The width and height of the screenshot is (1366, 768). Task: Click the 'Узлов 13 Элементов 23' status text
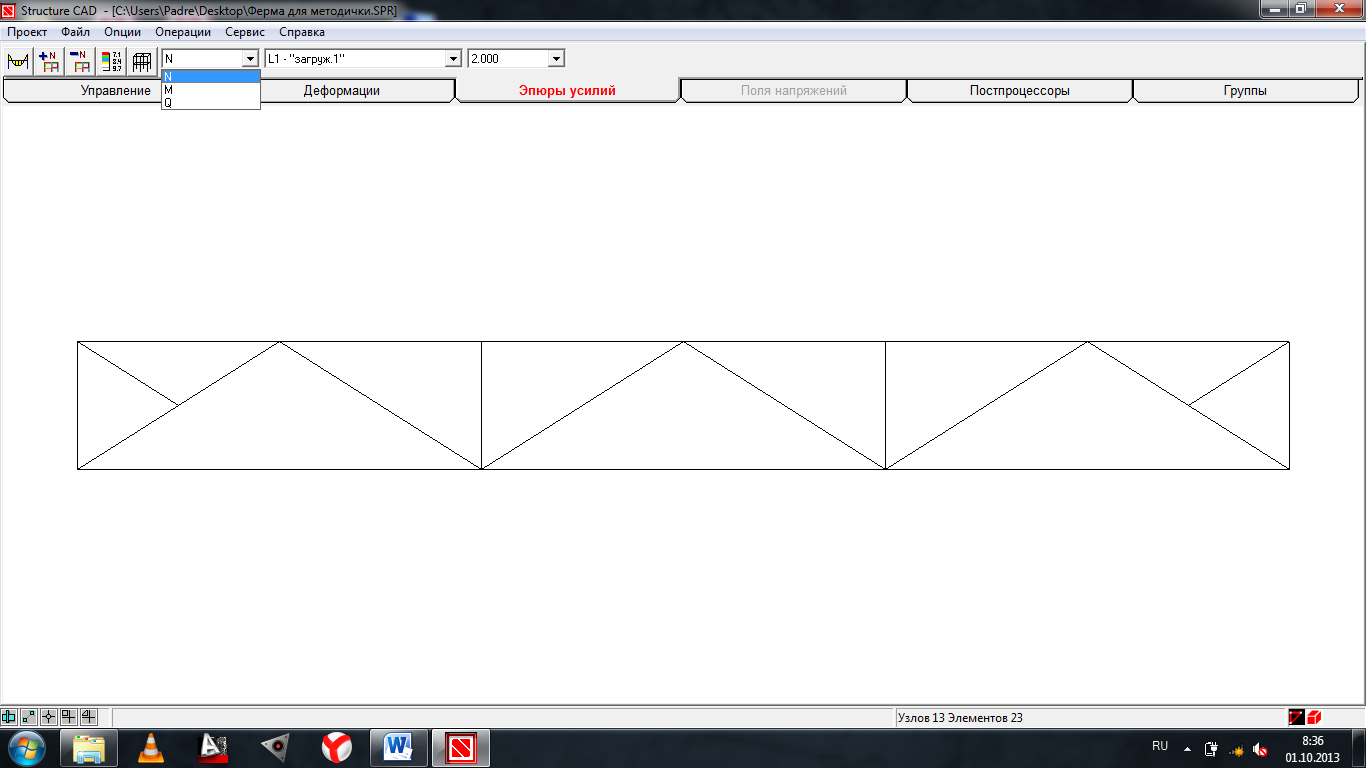tap(960, 718)
